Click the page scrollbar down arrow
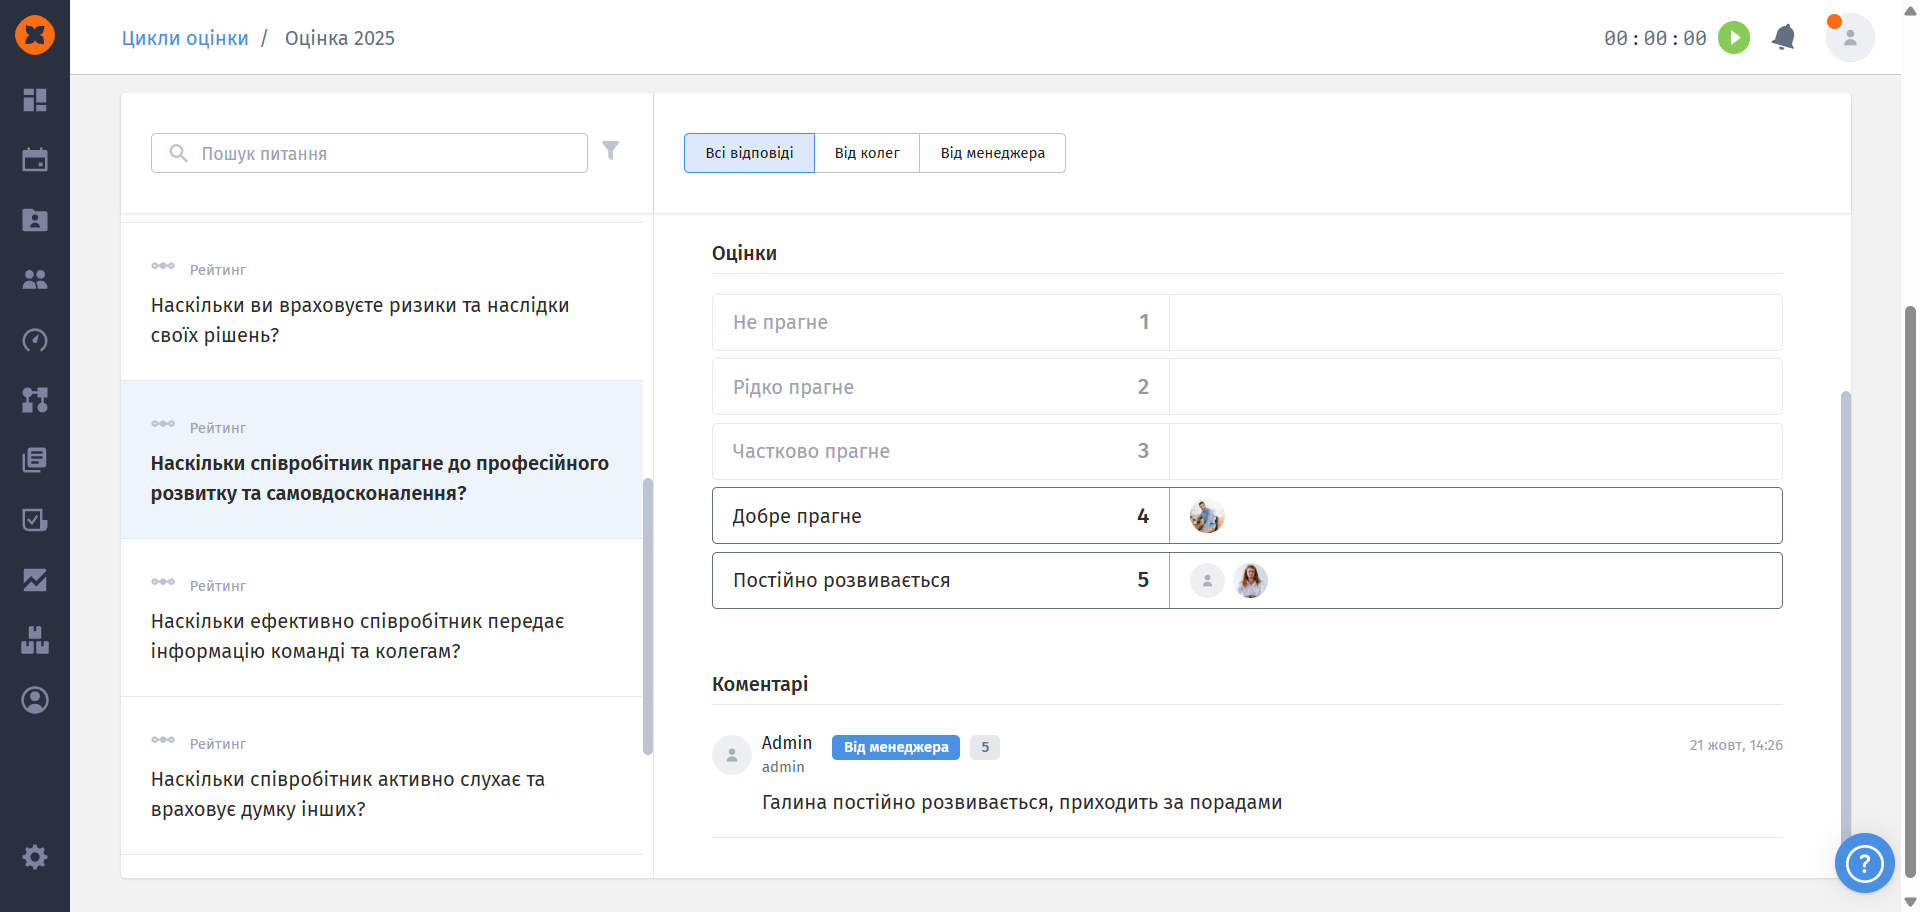 point(1910,902)
